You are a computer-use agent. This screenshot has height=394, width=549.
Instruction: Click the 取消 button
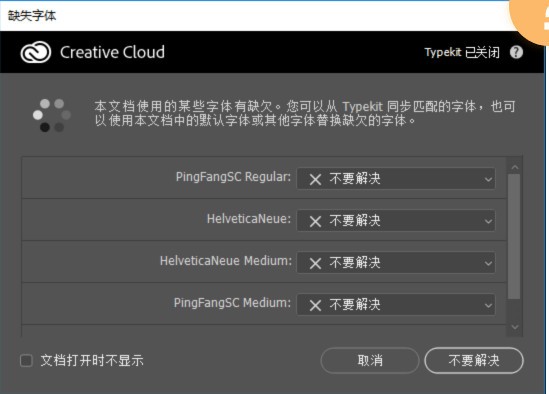(x=370, y=360)
